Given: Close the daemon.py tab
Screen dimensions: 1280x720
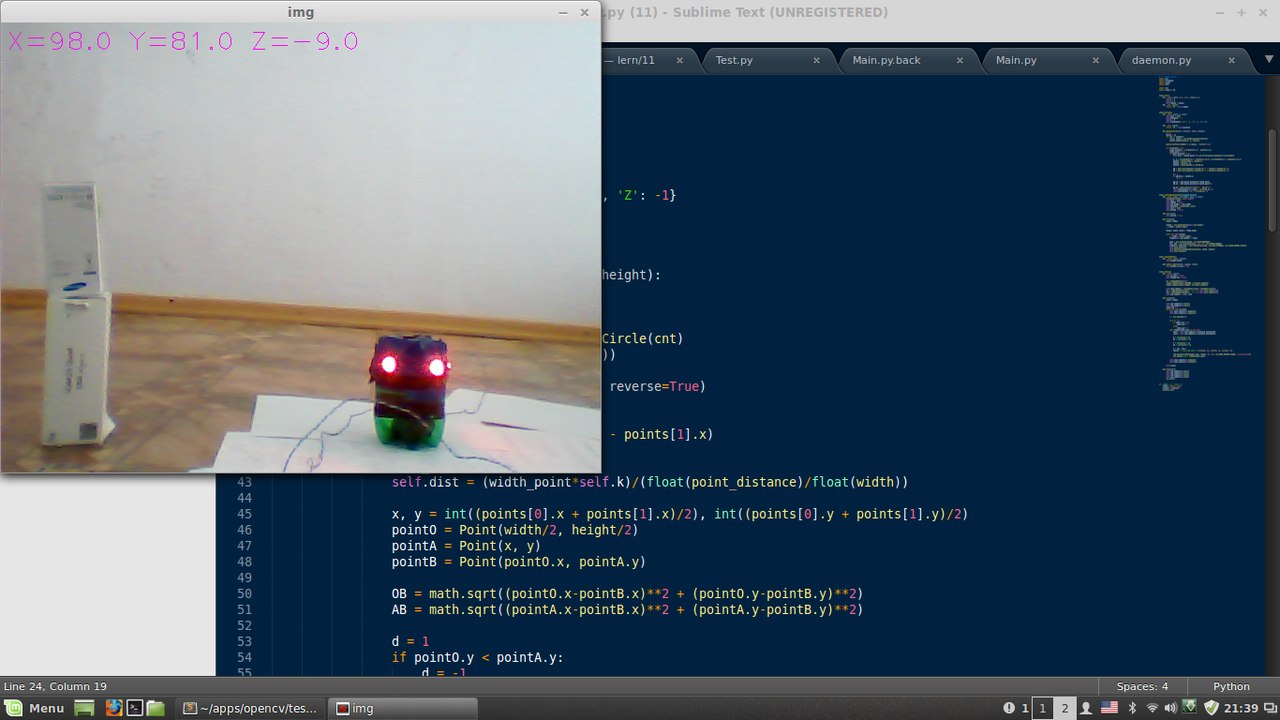Looking at the screenshot, I should 1232,60.
